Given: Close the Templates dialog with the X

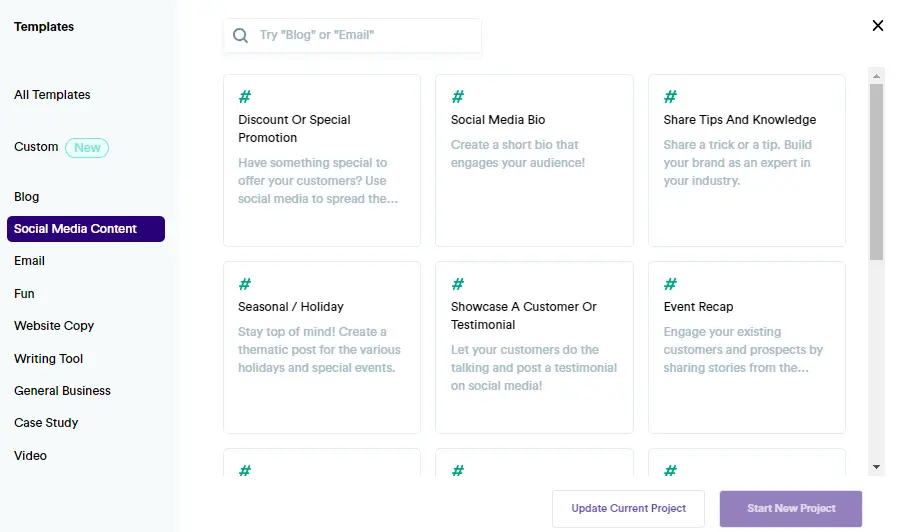Looking at the screenshot, I should [877, 26].
